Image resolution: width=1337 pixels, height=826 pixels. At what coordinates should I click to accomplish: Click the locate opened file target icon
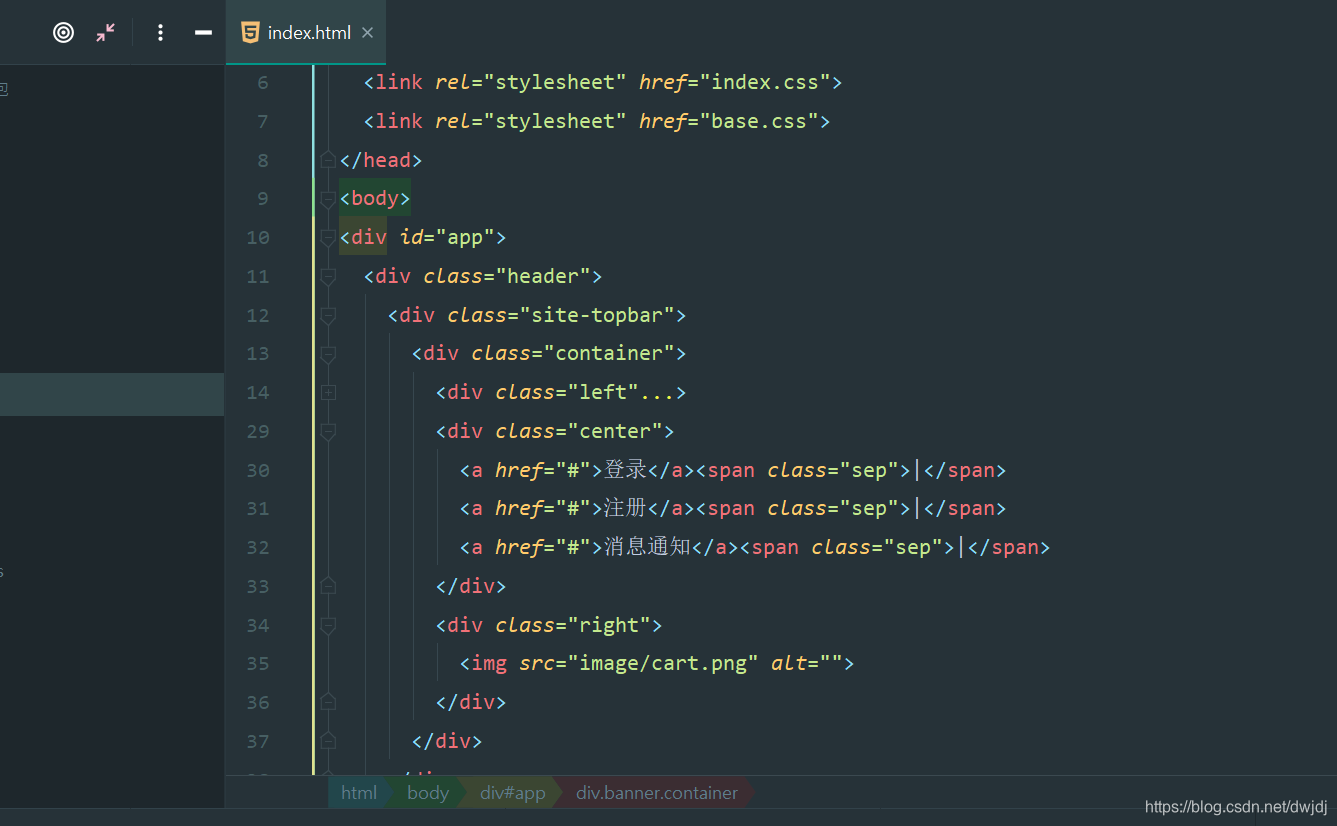63,33
